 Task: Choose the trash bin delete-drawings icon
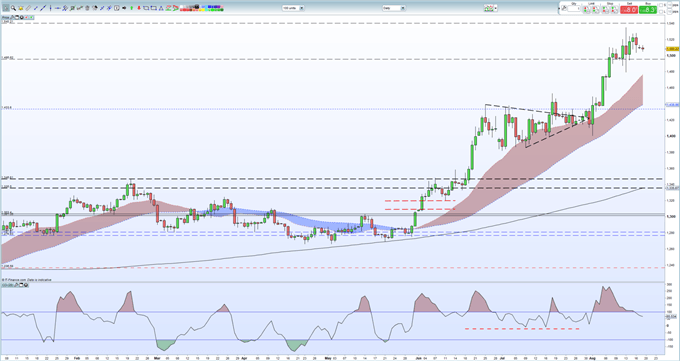click(88, 8)
